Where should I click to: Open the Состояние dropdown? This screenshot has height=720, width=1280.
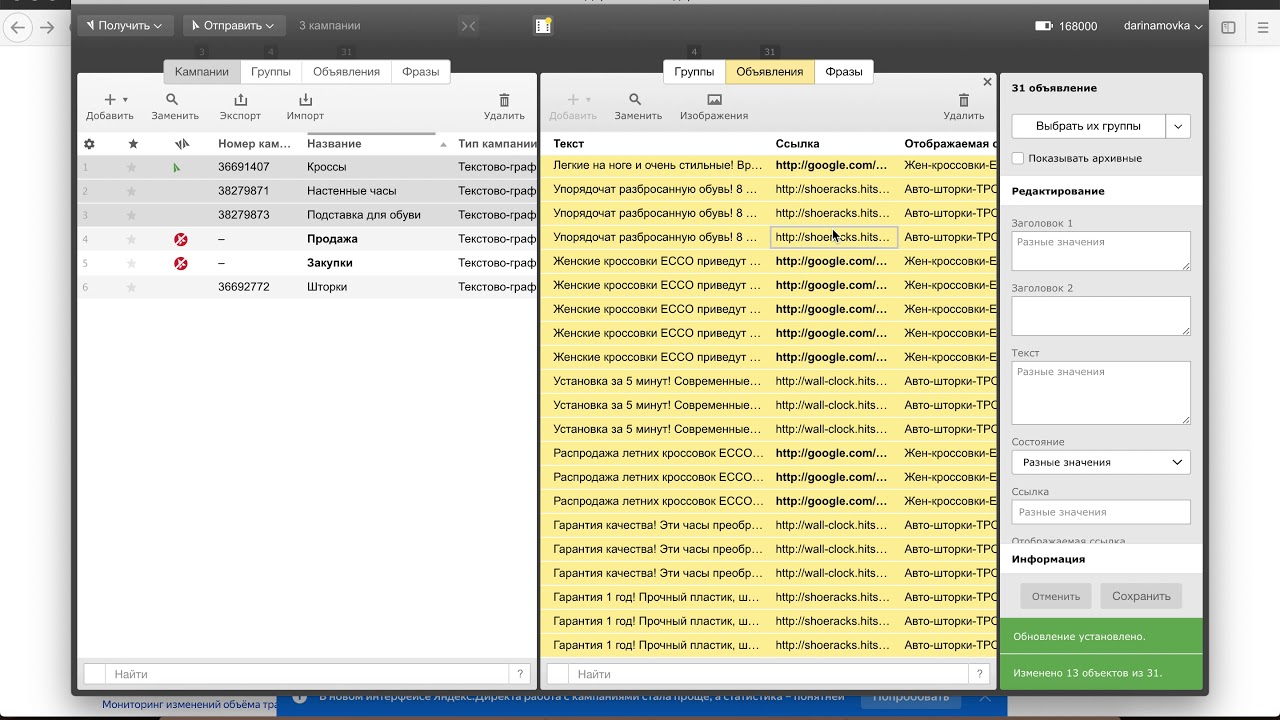(x=1101, y=462)
